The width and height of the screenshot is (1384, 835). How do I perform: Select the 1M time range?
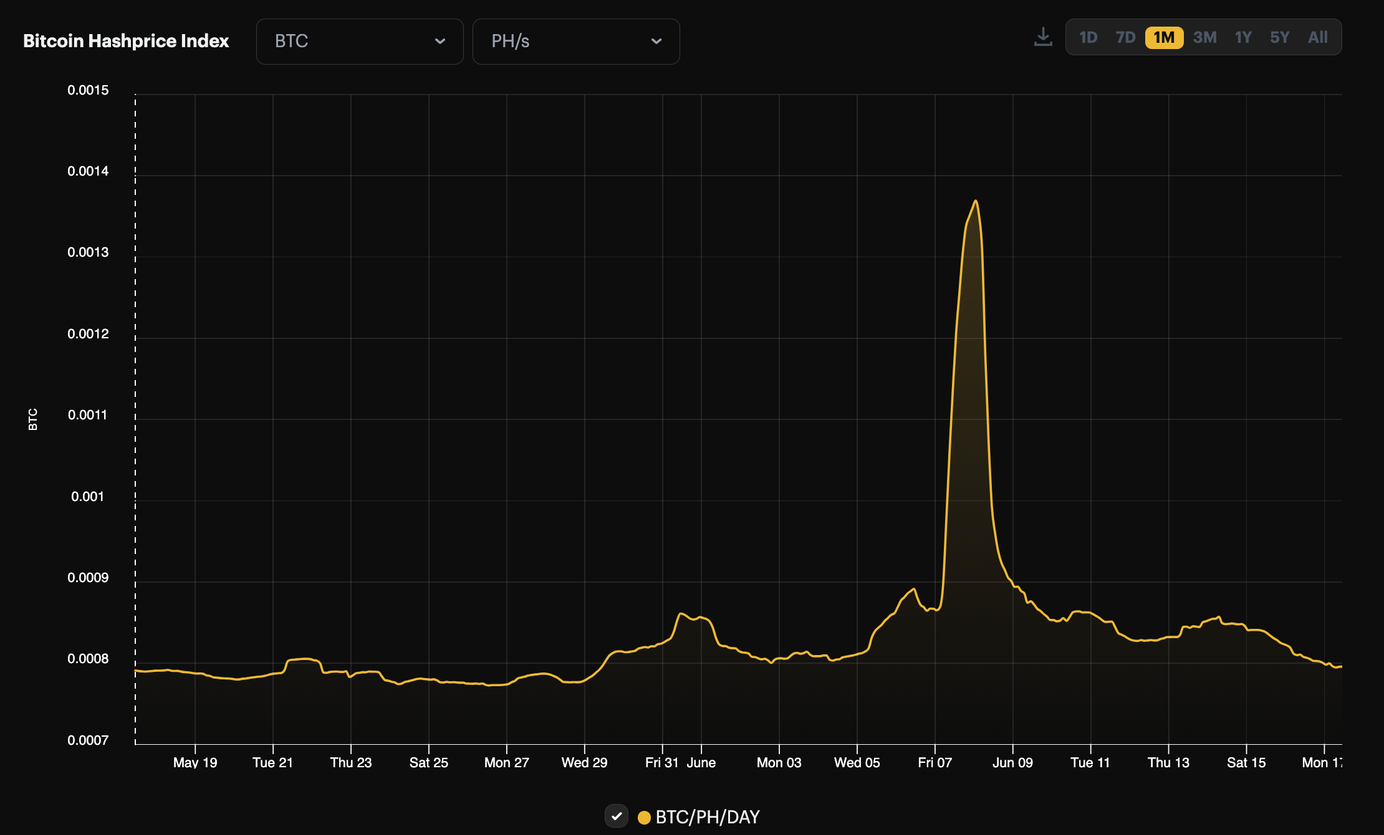1164,37
